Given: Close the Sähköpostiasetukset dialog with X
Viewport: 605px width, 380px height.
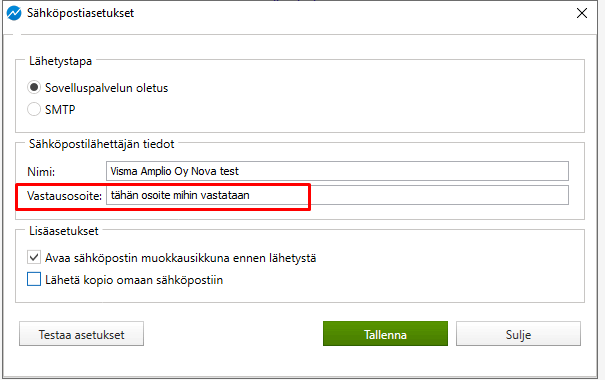Looking at the screenshot, I should tap(582, 13).
